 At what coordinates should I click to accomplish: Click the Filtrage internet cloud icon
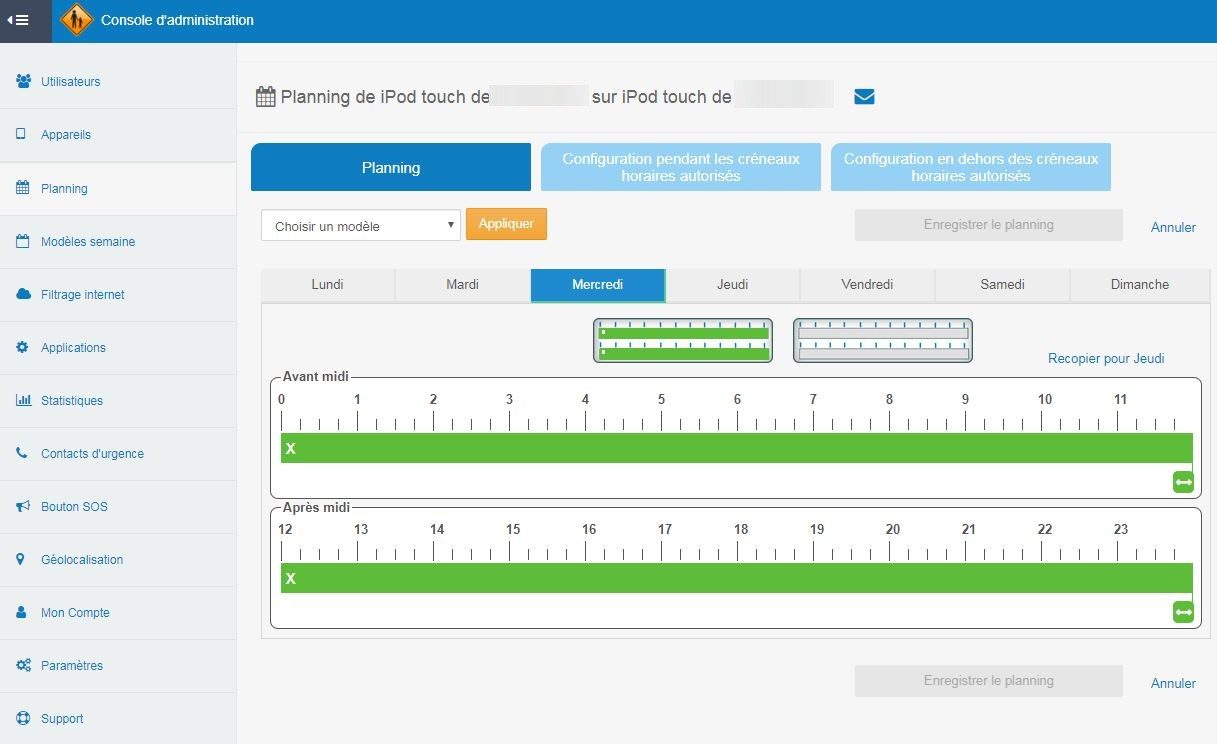point(23,294)
